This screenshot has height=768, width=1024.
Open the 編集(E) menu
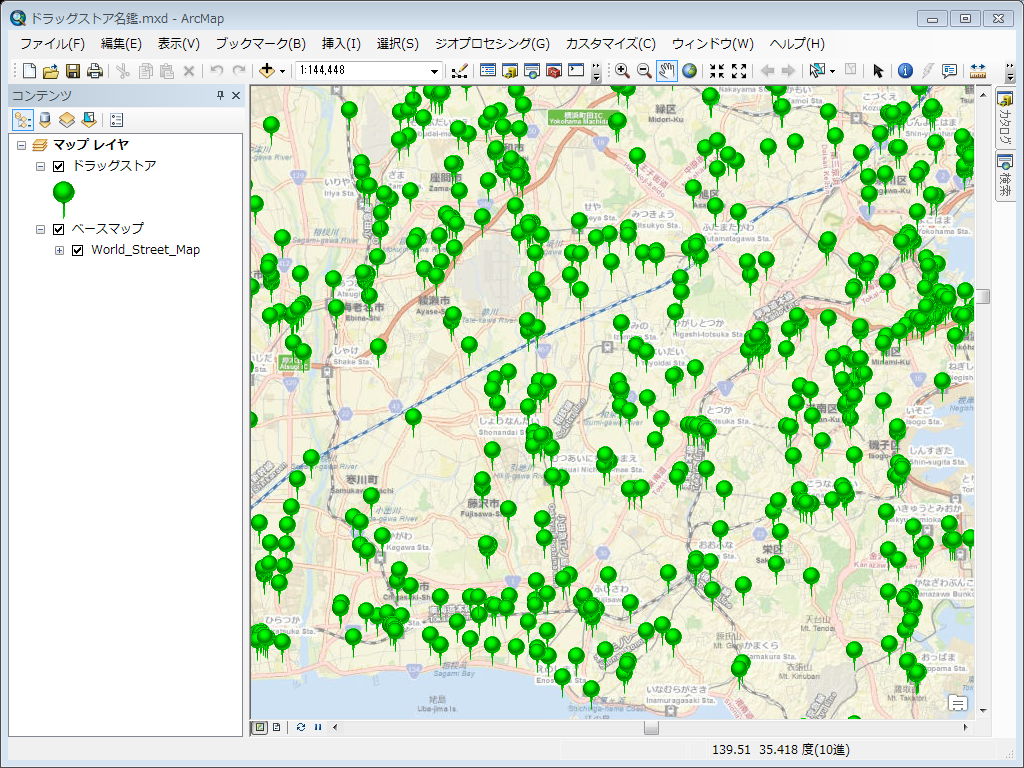pyautogui.click(x=121, y=44)
